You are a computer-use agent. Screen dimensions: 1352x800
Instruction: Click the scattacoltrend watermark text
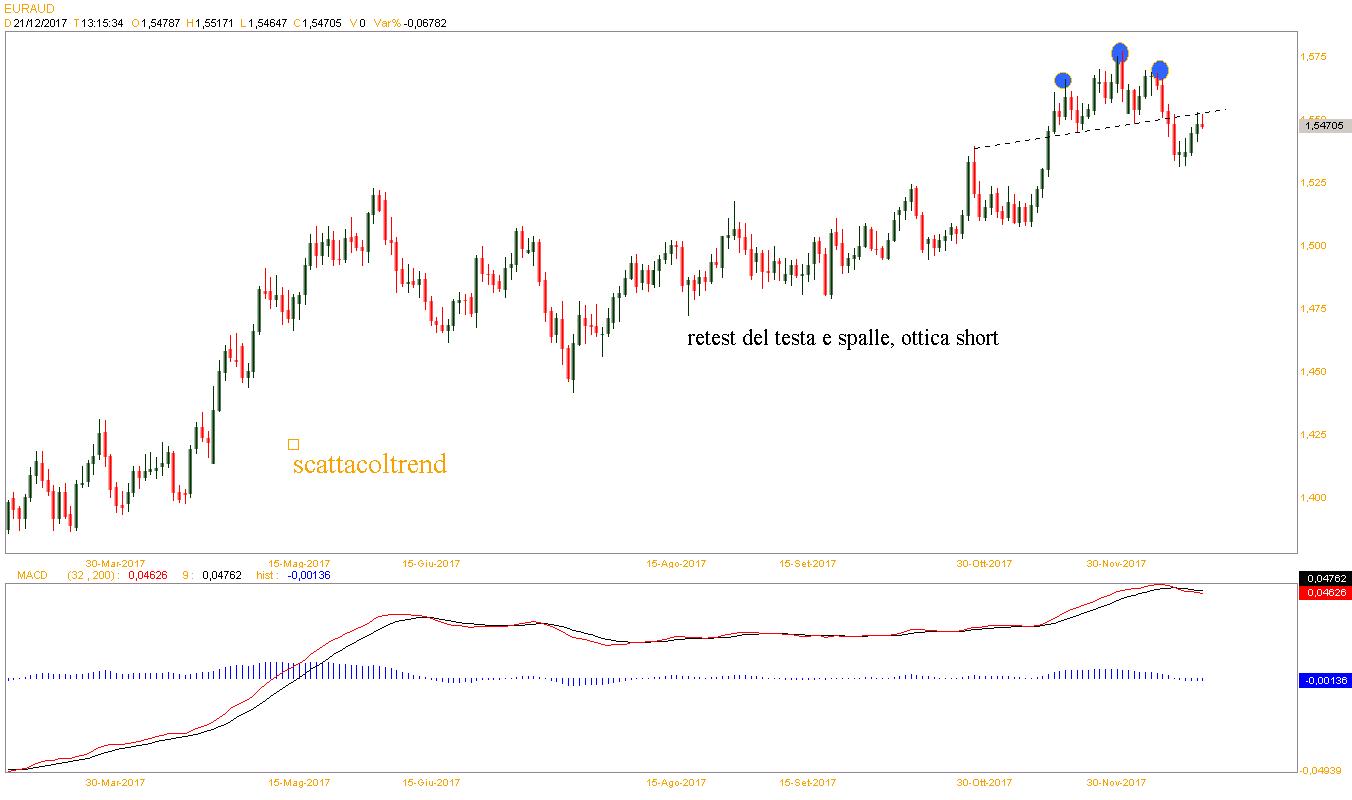[369, 465]
